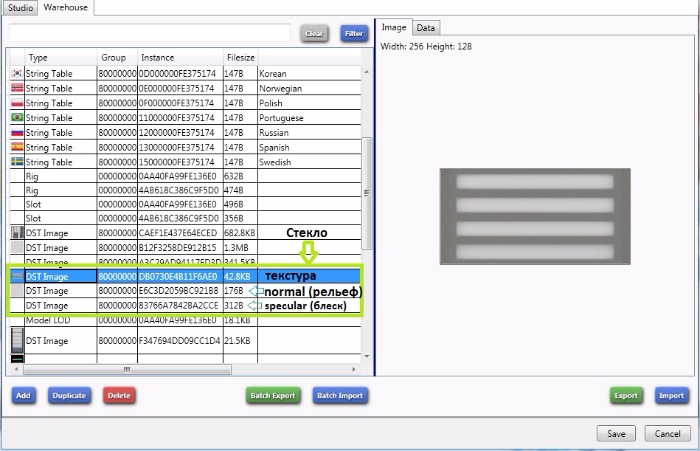
Task: Click the Filter button
Action: tap(353, 33)
